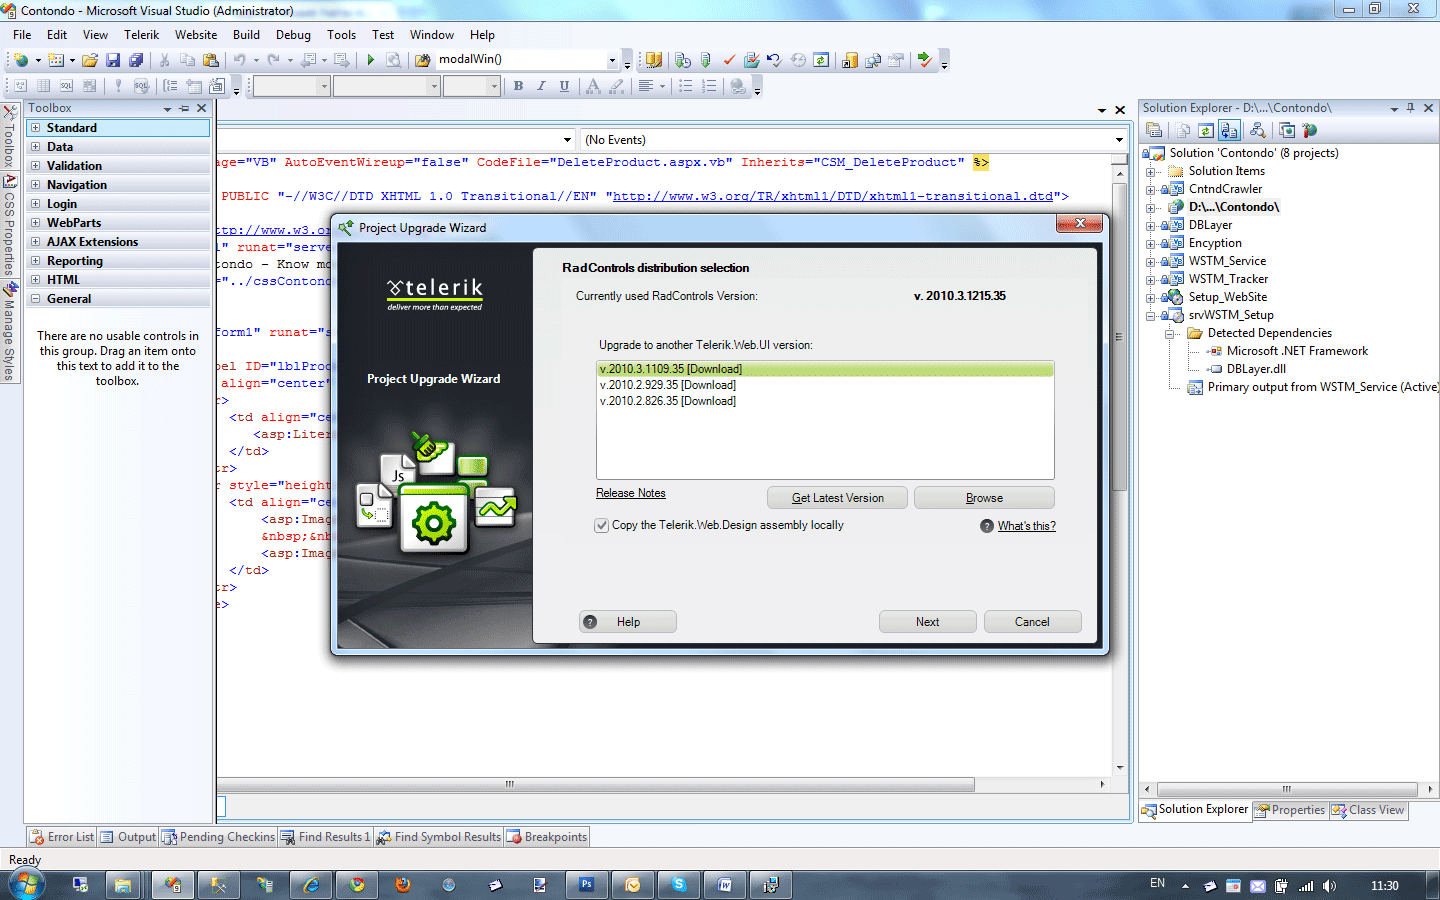Open Internet Explorer from the taskbar
Screen dimensions: 1440x900
[311, 885]
